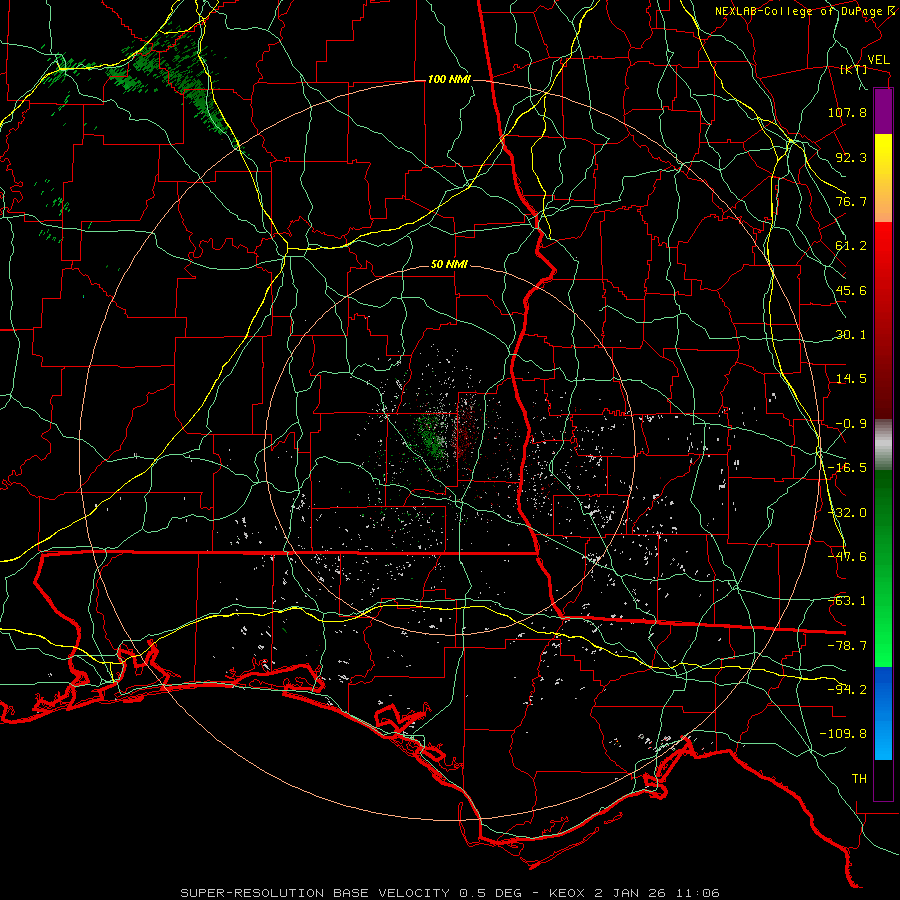Image resolution: width=900 pixels, height=900 pixels.
Task: Click the 50 NMI range ring label
Action: click(x=449, y=265)
